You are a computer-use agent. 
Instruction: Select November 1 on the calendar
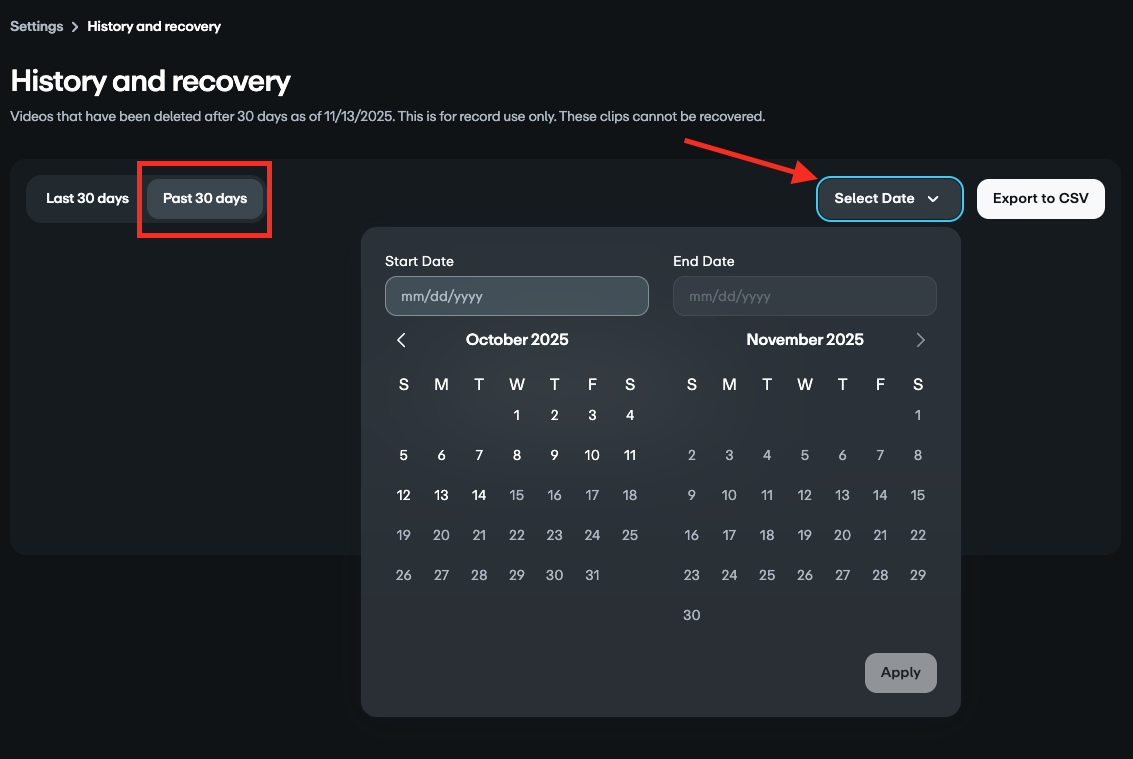click(917, 414)
